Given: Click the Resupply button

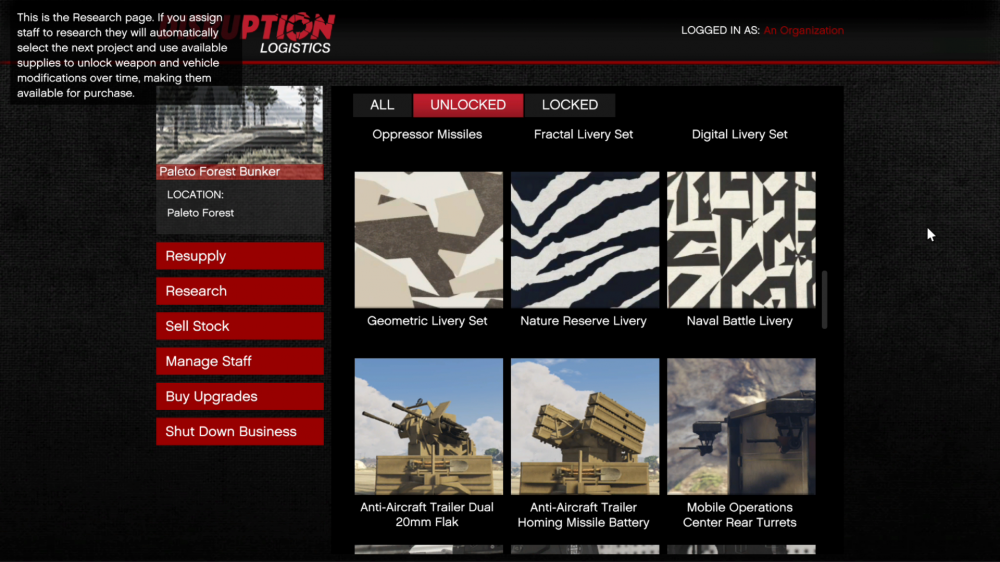Looking at the screenshot, I should coord(240,256).
